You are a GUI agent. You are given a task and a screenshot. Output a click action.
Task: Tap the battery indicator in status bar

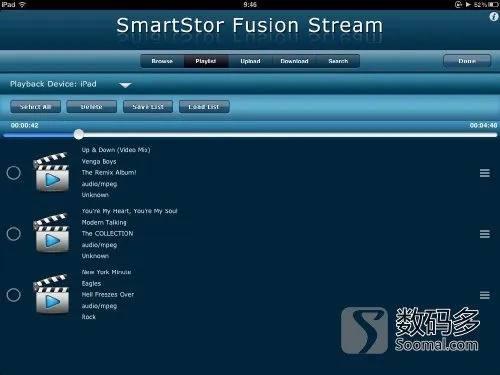coord(493,5)
